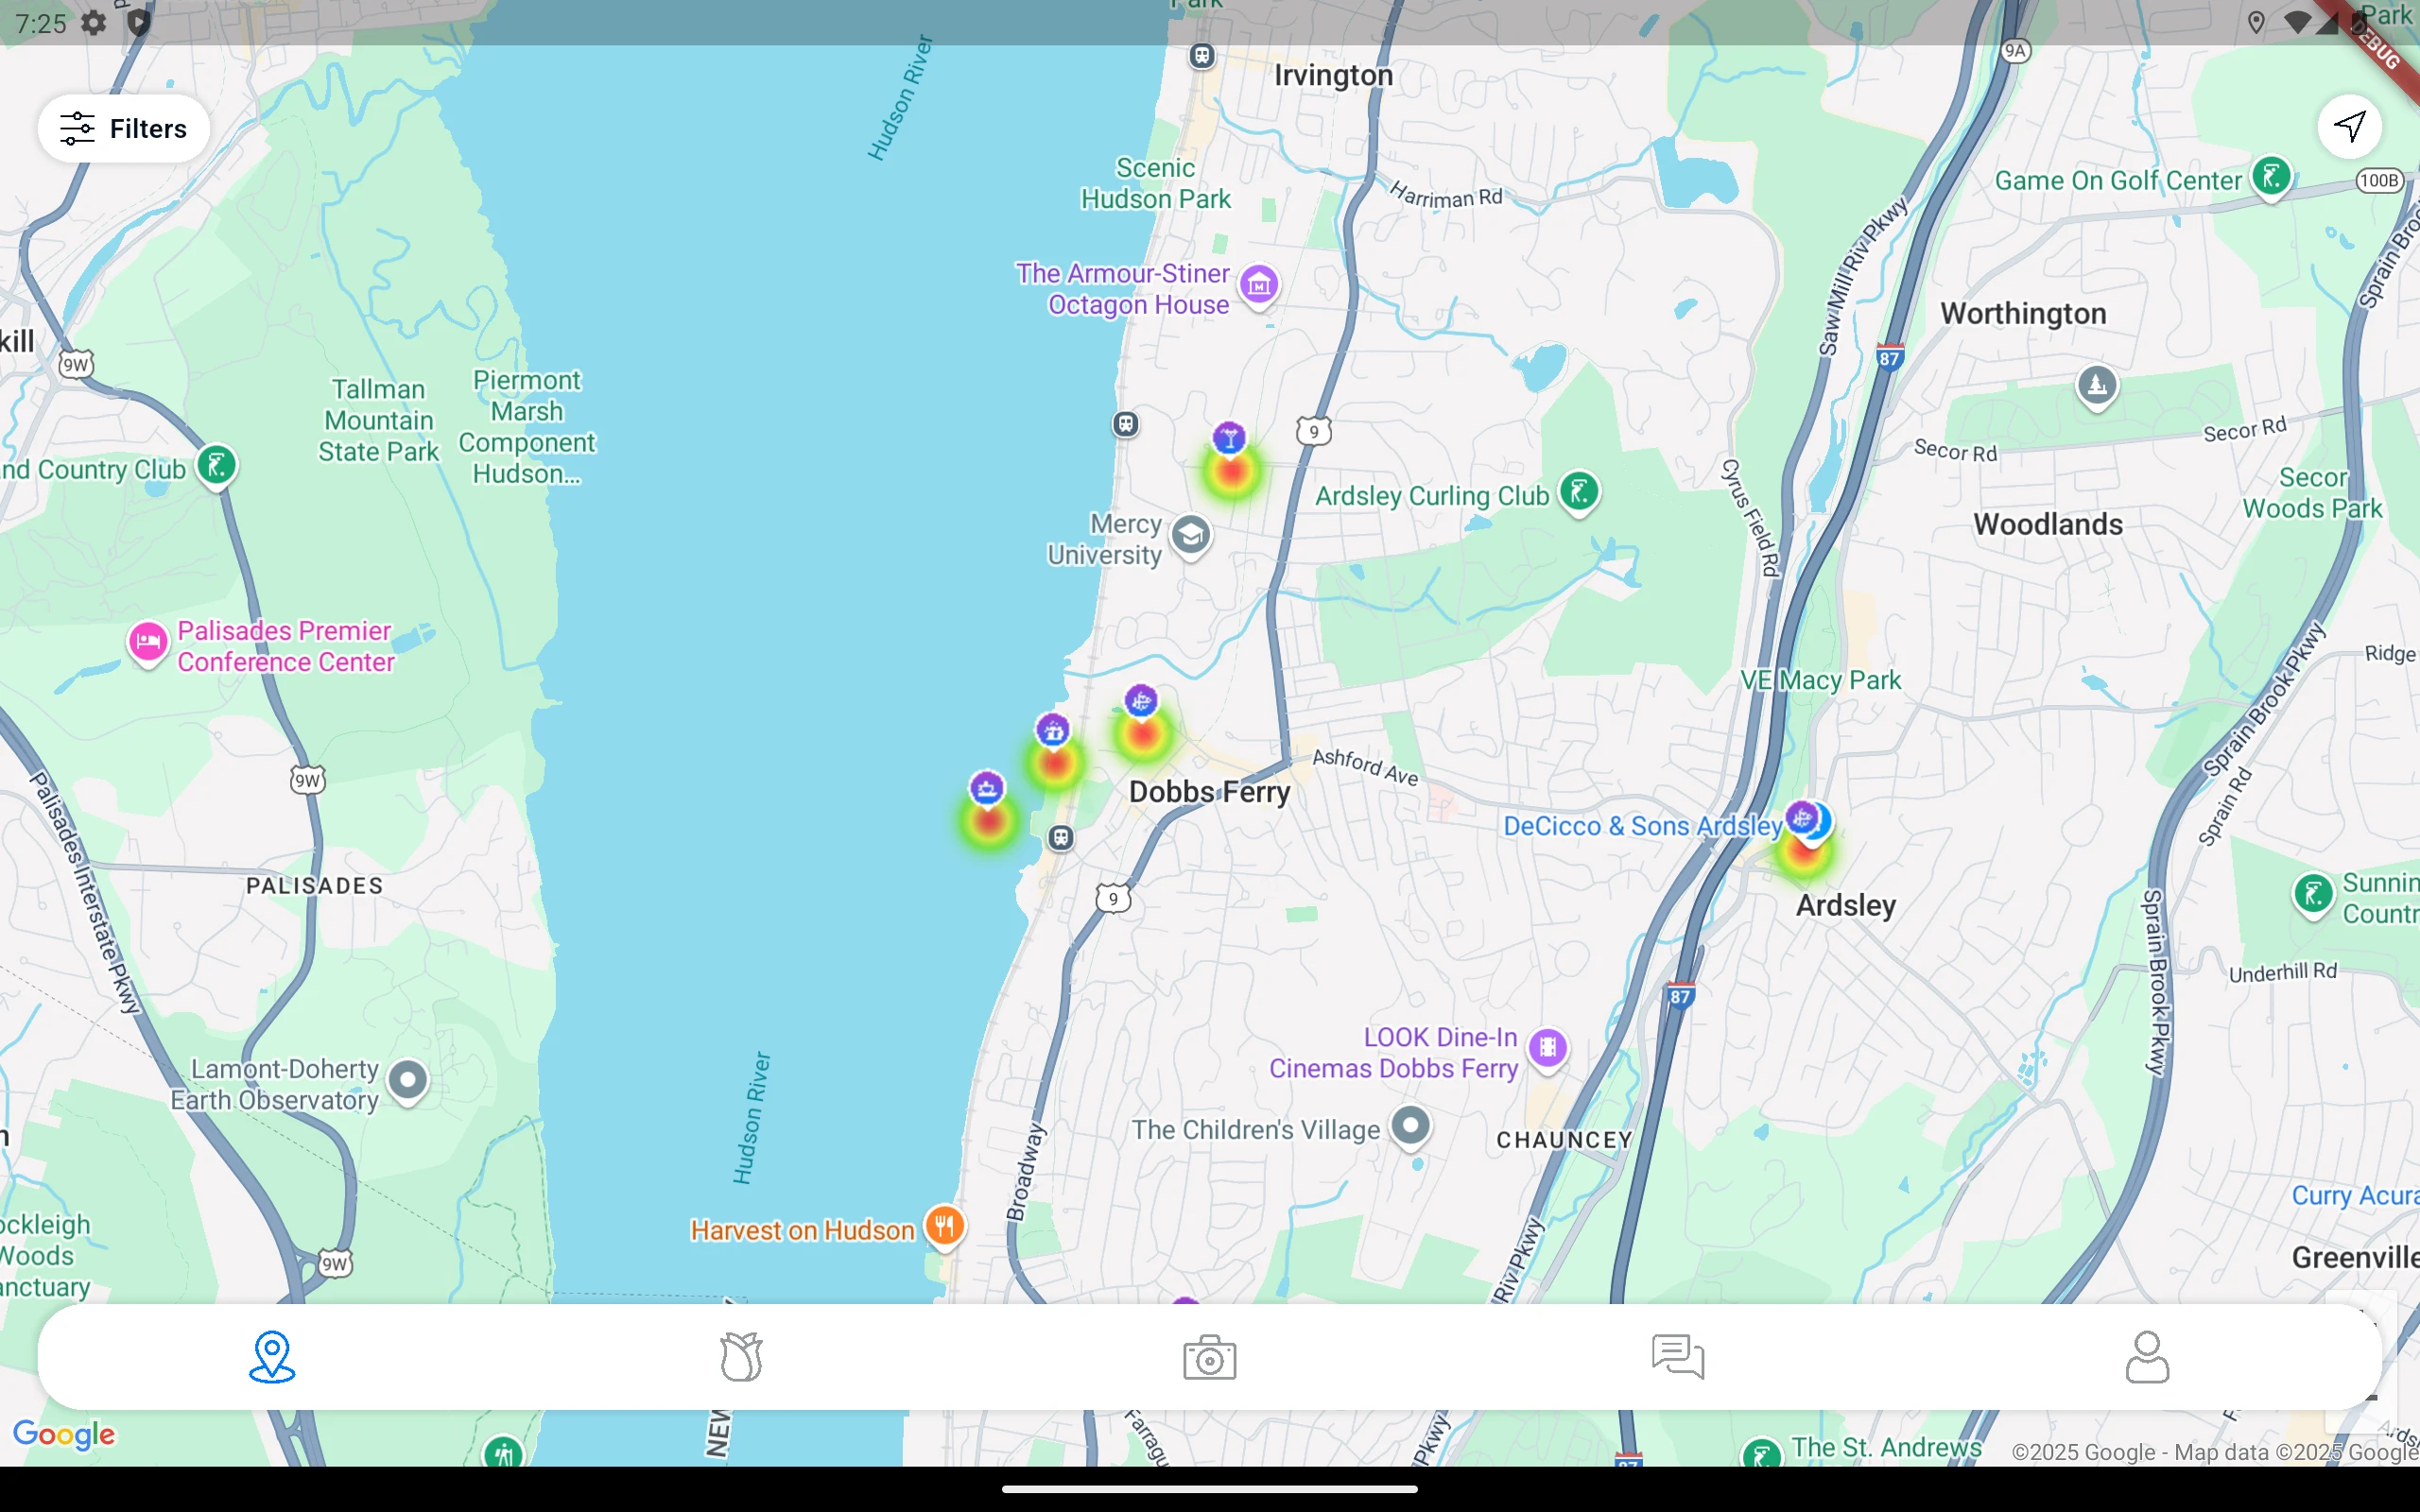This screenshot has height=1512, width=2420.
Task: Click the VE Macy Park label
Action: coord(1820,680)
